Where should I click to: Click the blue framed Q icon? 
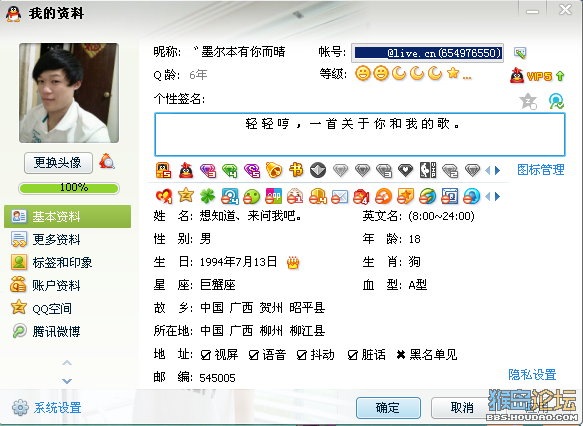[450, 196]
